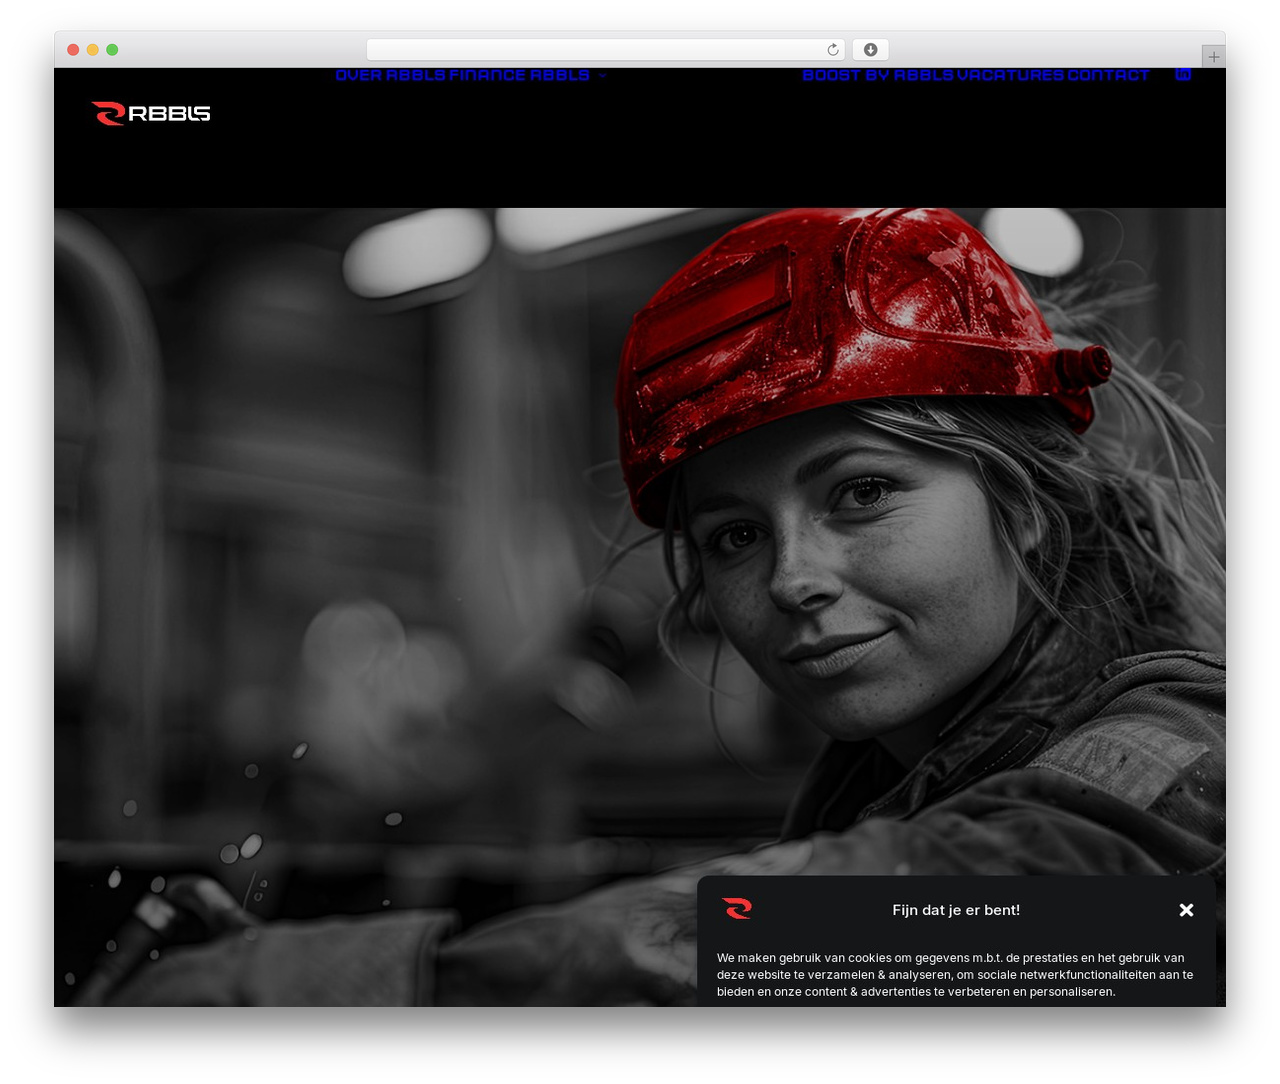Open the FINANCE menu item
This screenshot has height=1084, width=1280.
pyautogui.click(x=486, y=75)
